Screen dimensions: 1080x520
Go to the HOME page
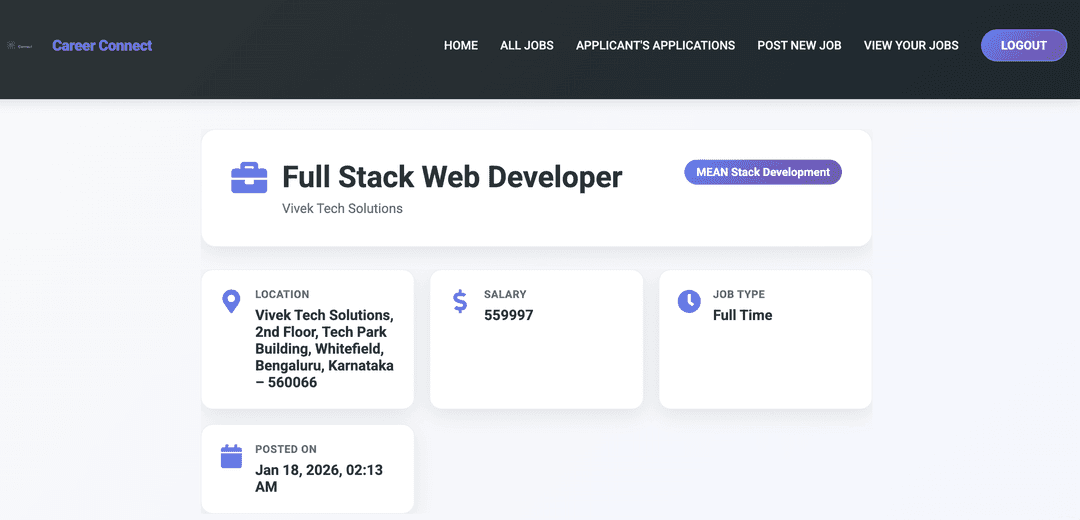point(461,45)
